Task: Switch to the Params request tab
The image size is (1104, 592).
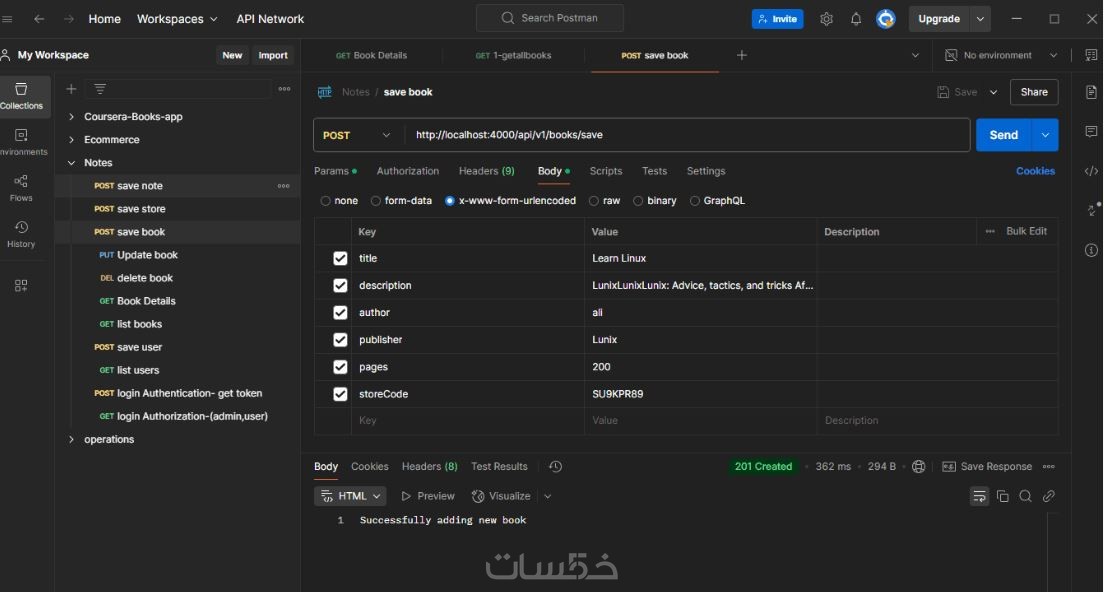Action: [335, 171]
